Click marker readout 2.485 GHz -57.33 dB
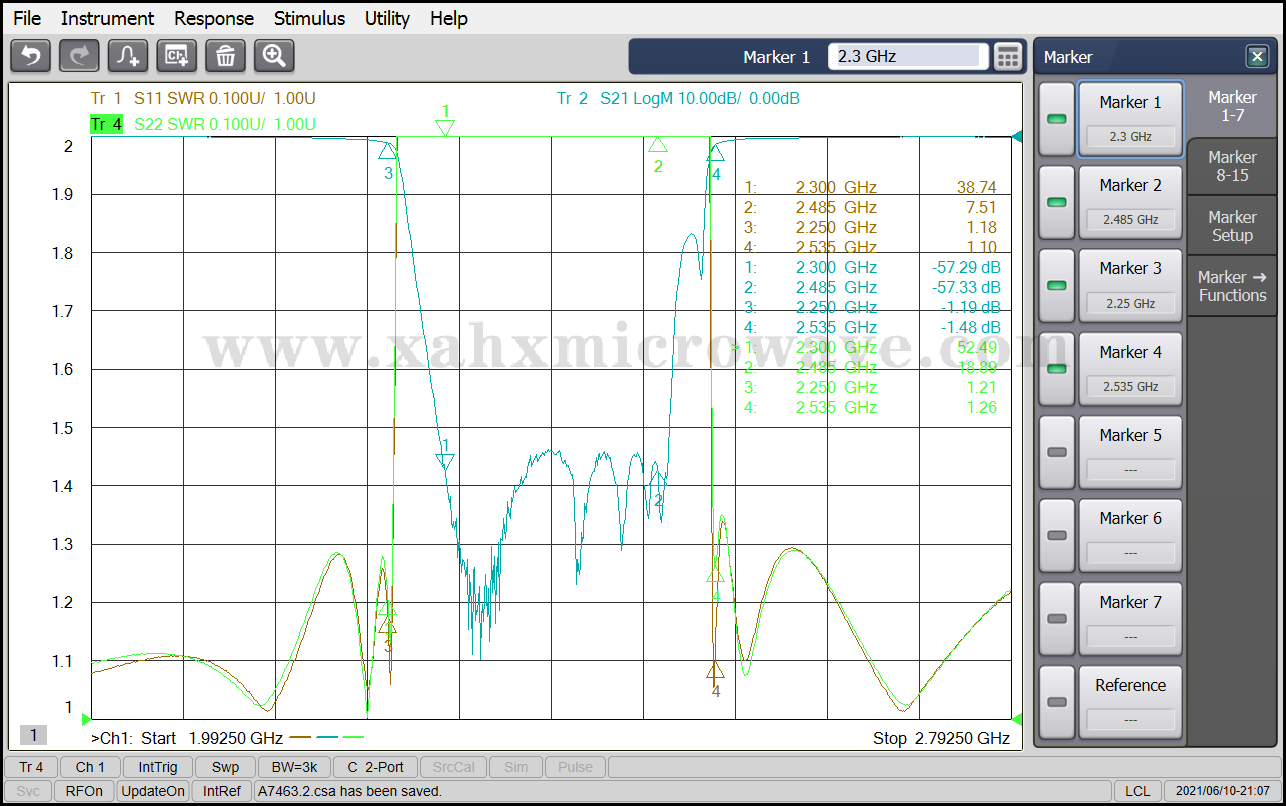This screenshot has height=806, width=1286. [x=873, y=287]
